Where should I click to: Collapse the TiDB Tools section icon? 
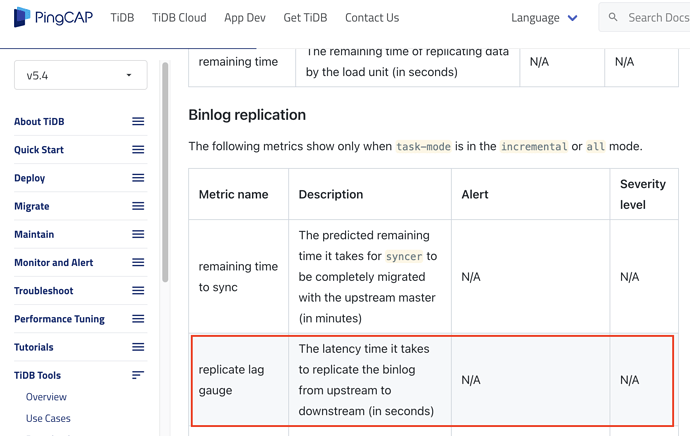(138, 375)
